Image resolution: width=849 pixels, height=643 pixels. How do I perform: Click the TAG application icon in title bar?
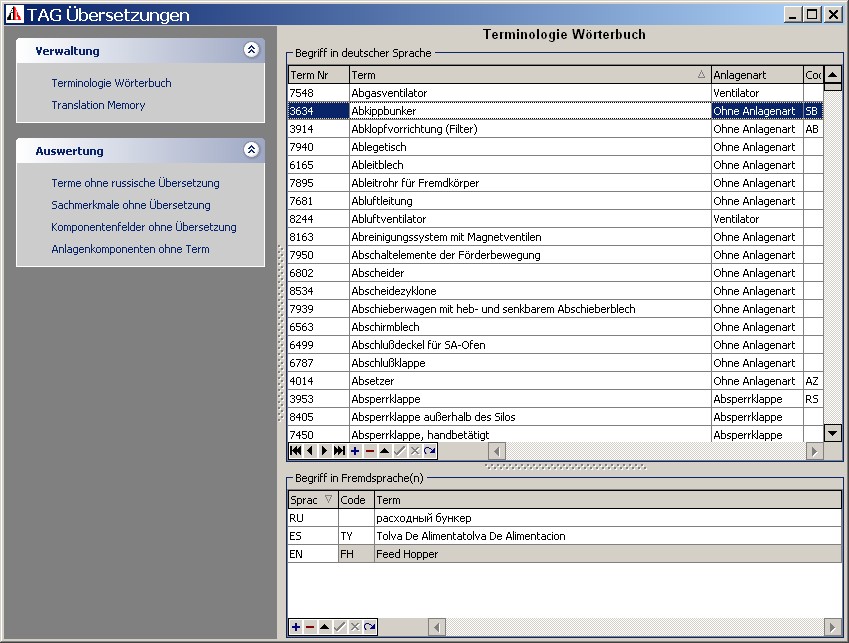(14, 14)
